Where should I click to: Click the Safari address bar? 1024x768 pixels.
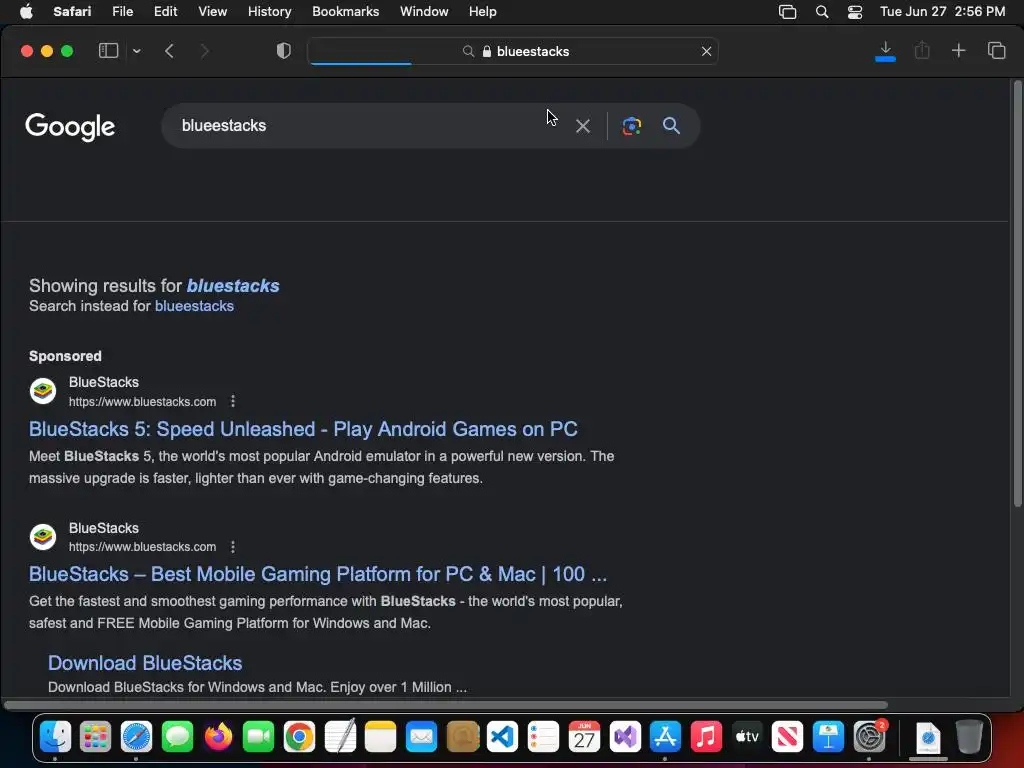[x=513, y=51]
